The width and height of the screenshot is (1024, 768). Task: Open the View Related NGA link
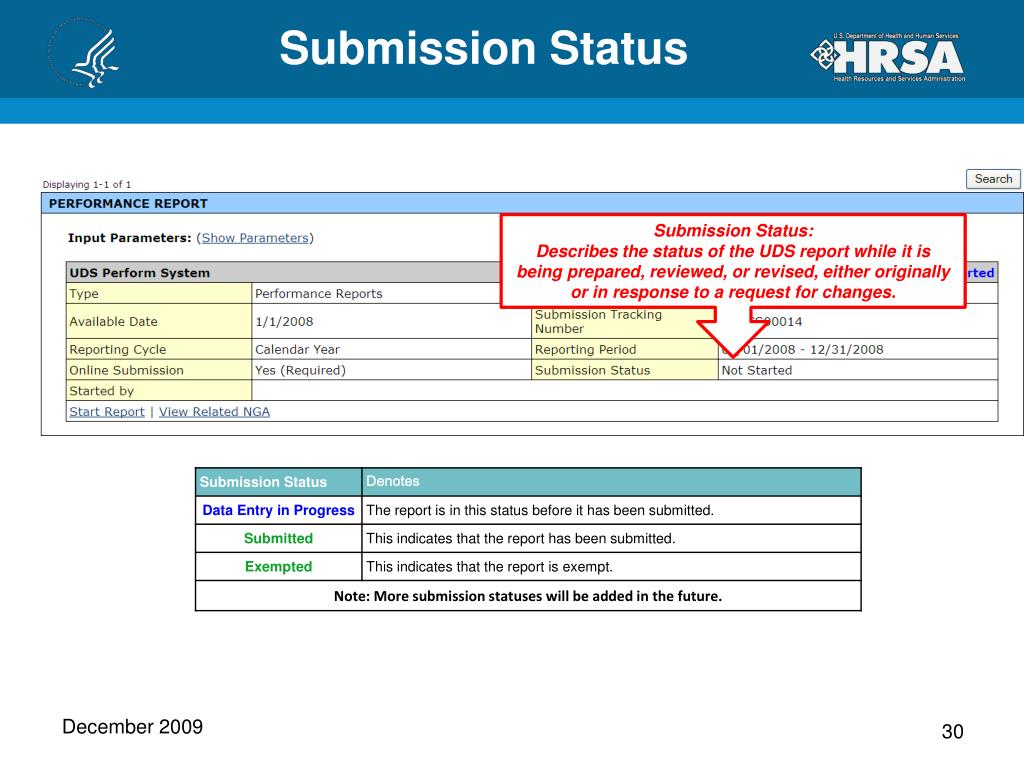214,411
